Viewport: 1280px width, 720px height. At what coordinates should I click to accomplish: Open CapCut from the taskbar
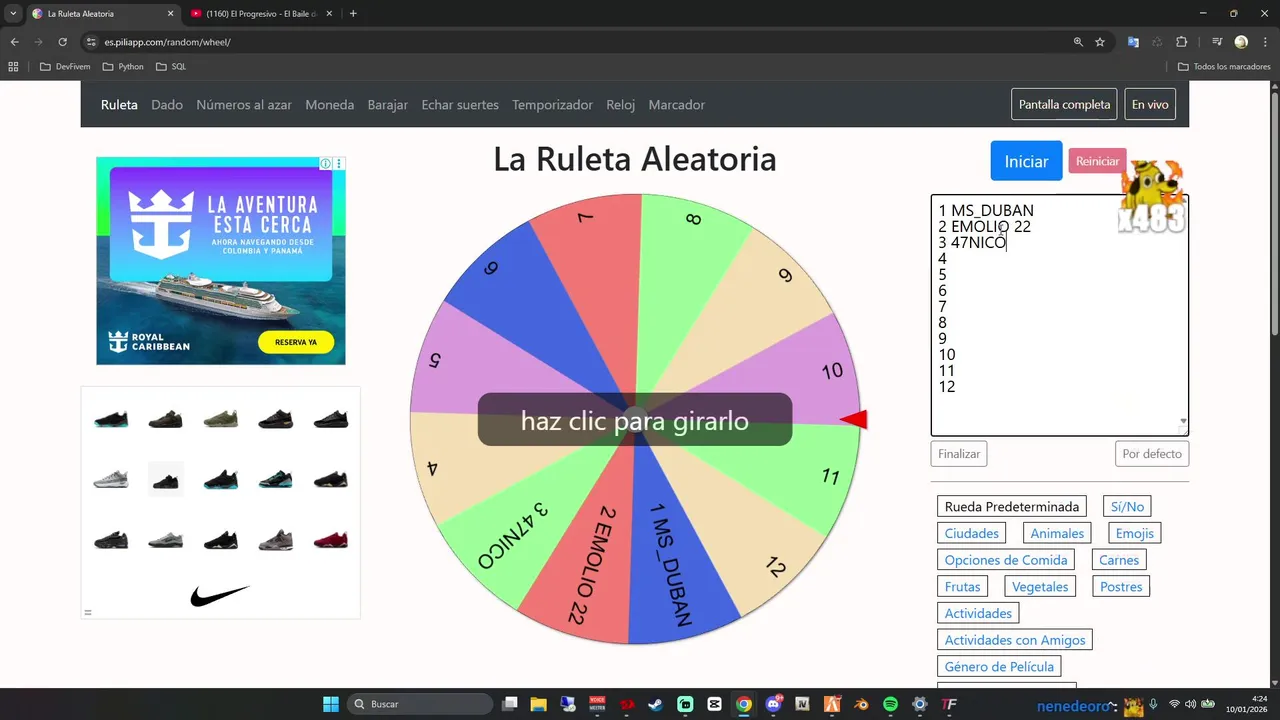(x=714, y=704)
